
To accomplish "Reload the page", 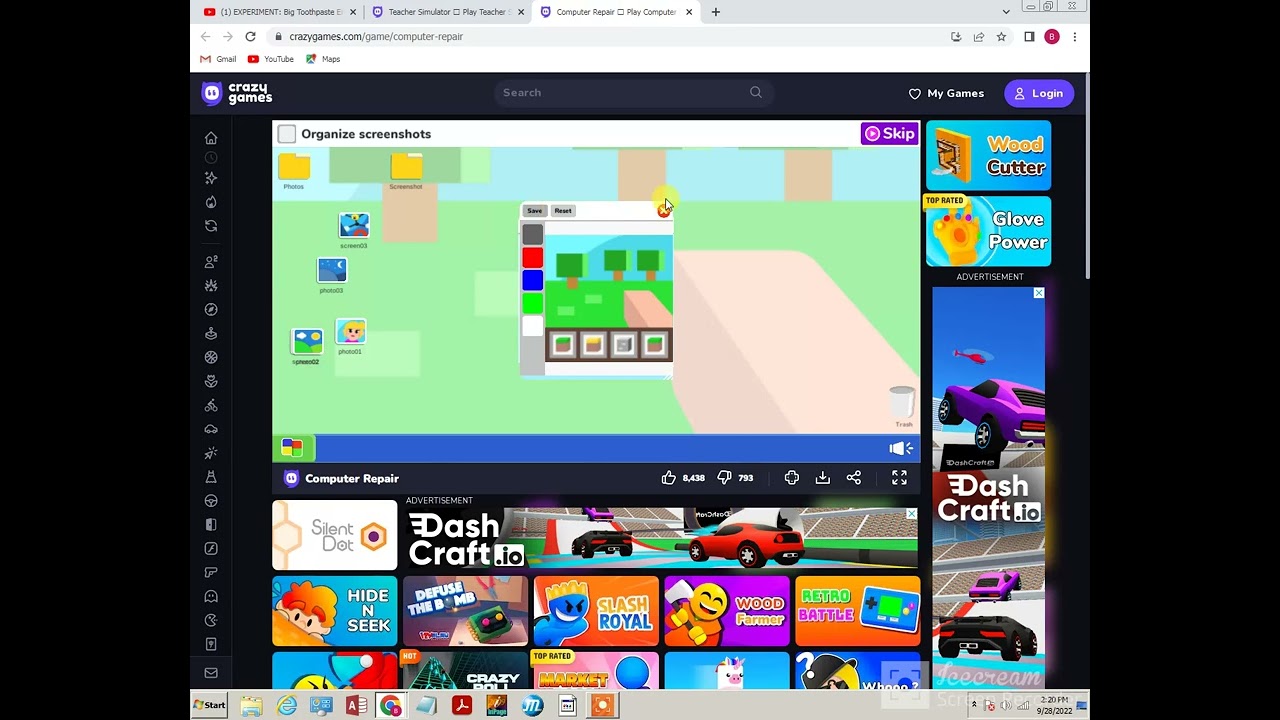I will pos(250,37).
